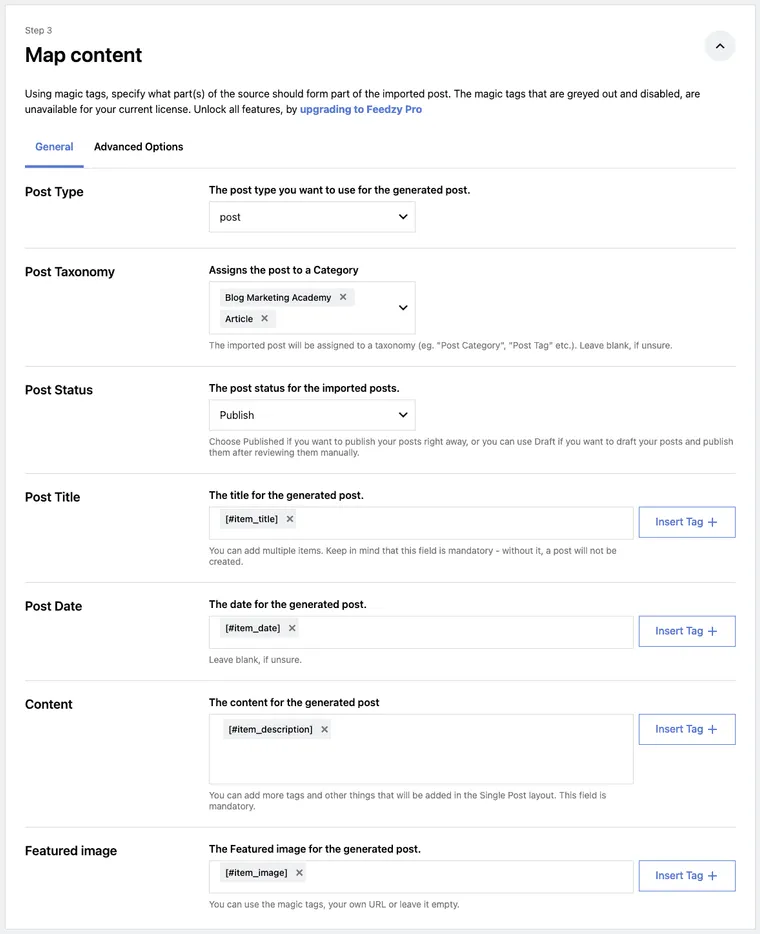
Task: Open the Post Type dropdown showing post
Action: point(312,217)
